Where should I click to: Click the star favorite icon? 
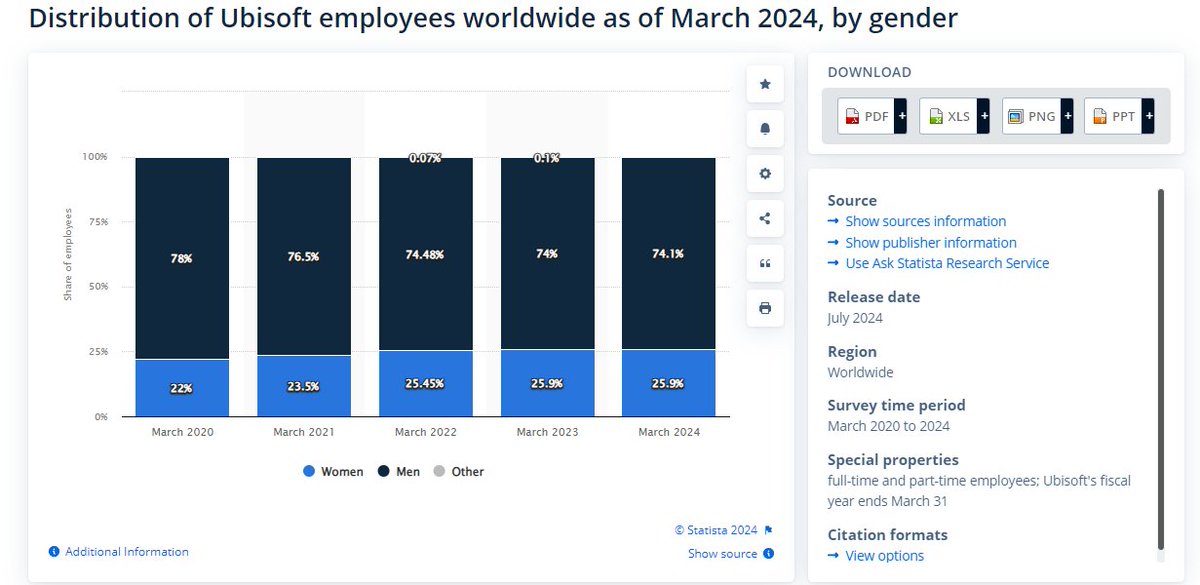coord(765,84)
